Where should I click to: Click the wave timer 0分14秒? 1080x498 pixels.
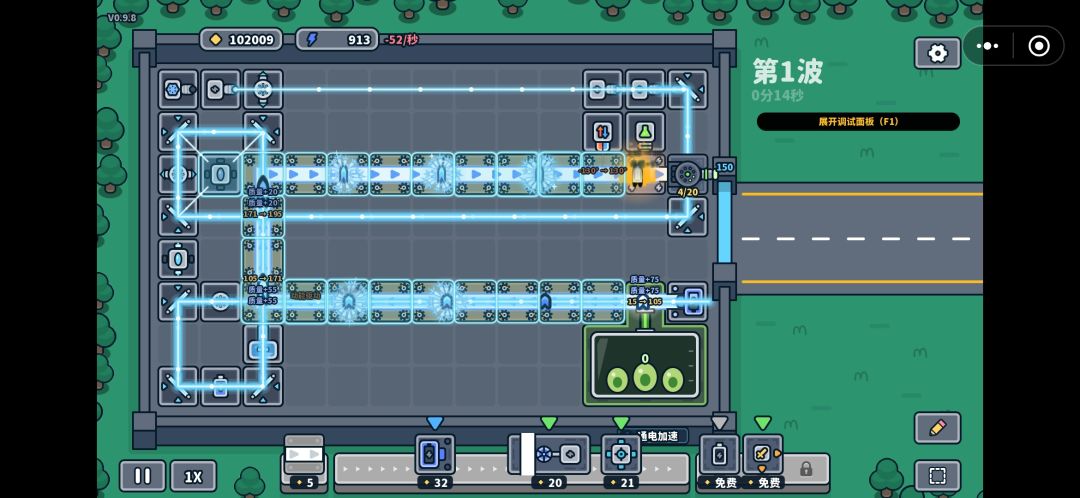point(778,96)
